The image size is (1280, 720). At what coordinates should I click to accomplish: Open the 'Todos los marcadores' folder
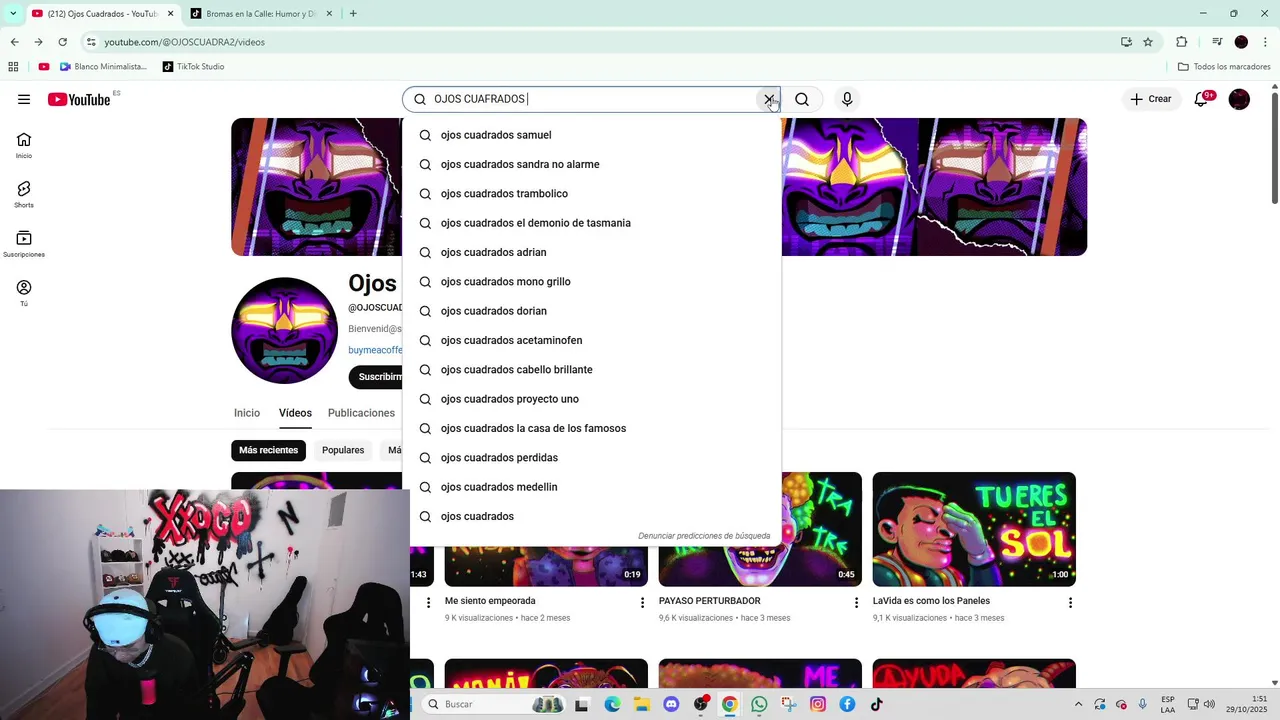pos(1224,67)
